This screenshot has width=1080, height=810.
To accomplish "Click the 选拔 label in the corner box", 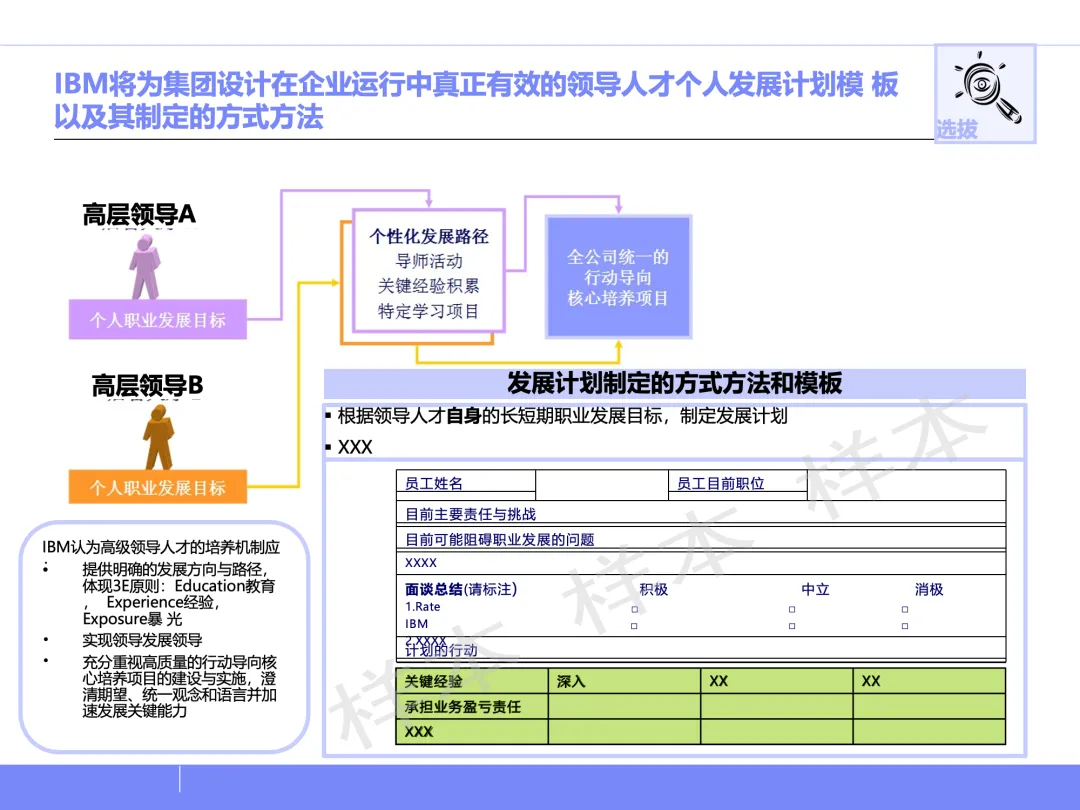I will click(x=956, y=129).
